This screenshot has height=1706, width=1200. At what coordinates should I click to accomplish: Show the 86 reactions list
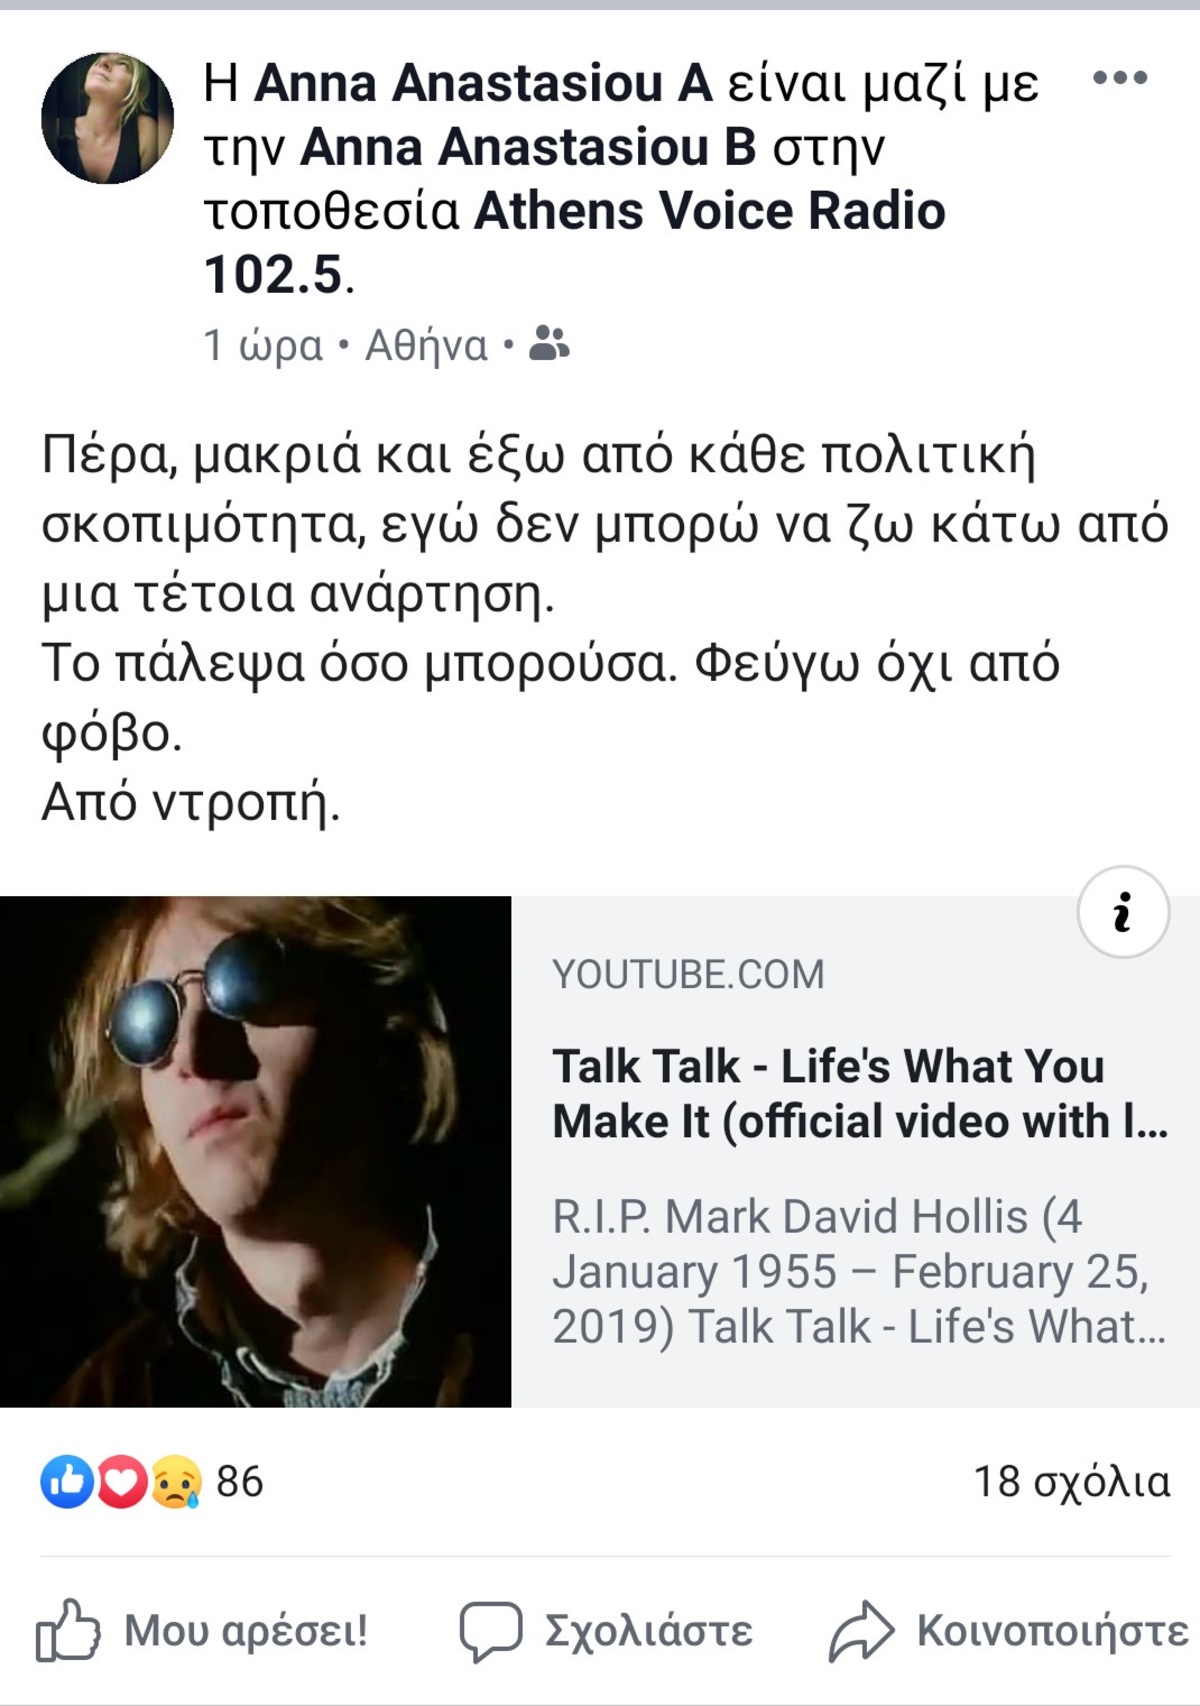coord(240,1482)
